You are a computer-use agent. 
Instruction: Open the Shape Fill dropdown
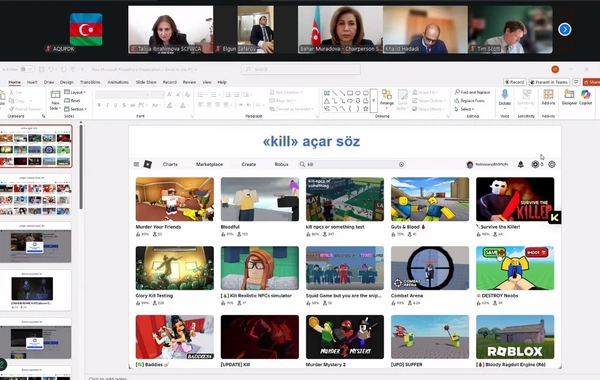coord(425,92)
